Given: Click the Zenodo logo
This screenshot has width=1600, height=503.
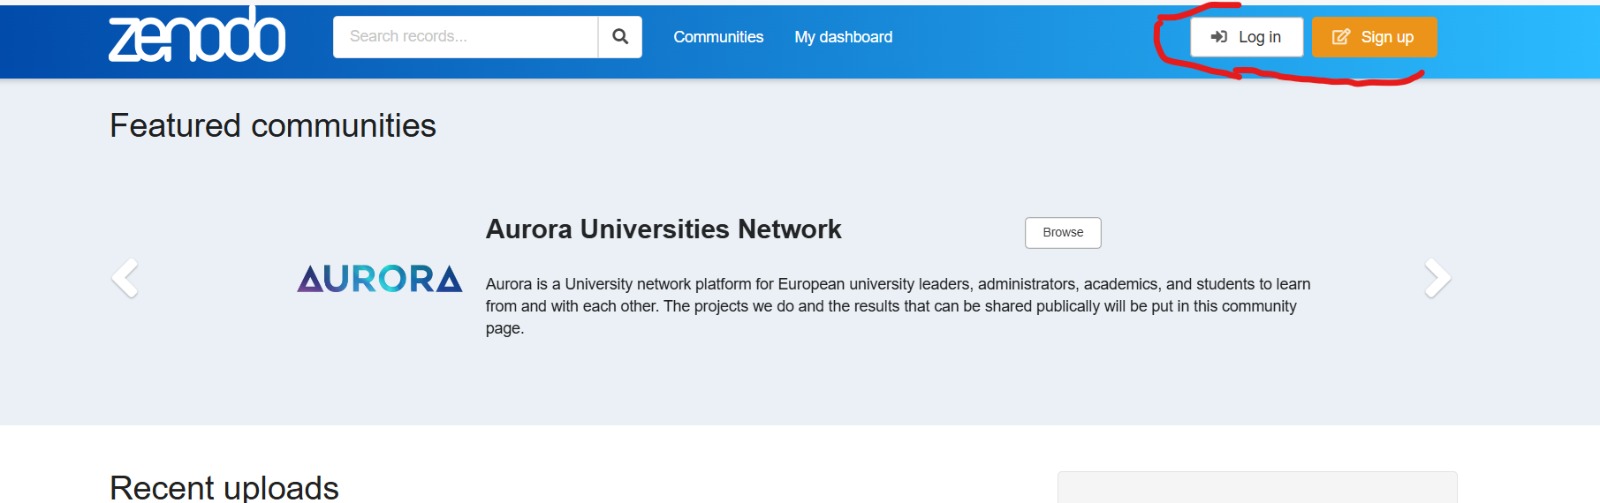Looking at the screenshot, I should (x=197, y=37).
